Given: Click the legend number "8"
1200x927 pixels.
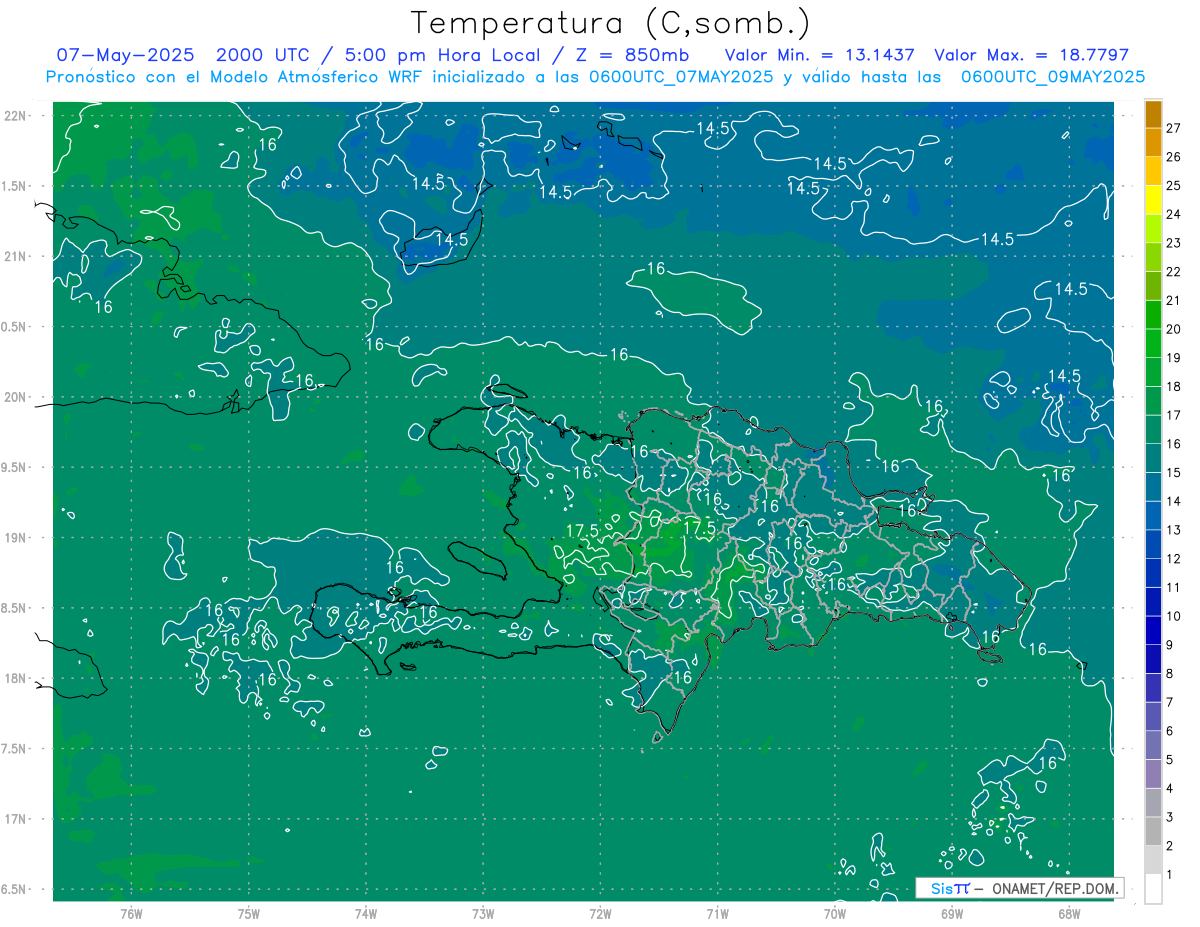Looking at the screenshot, I should click(1170, 674).
